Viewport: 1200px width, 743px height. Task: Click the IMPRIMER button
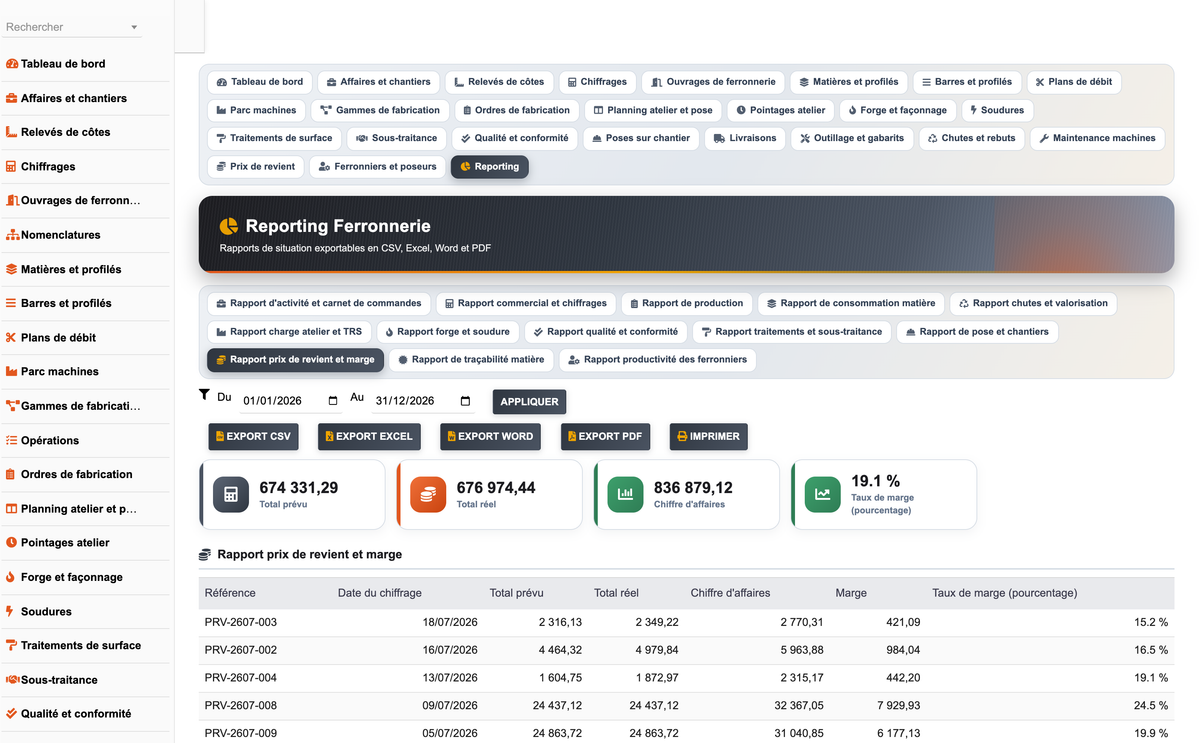(708, 437)
